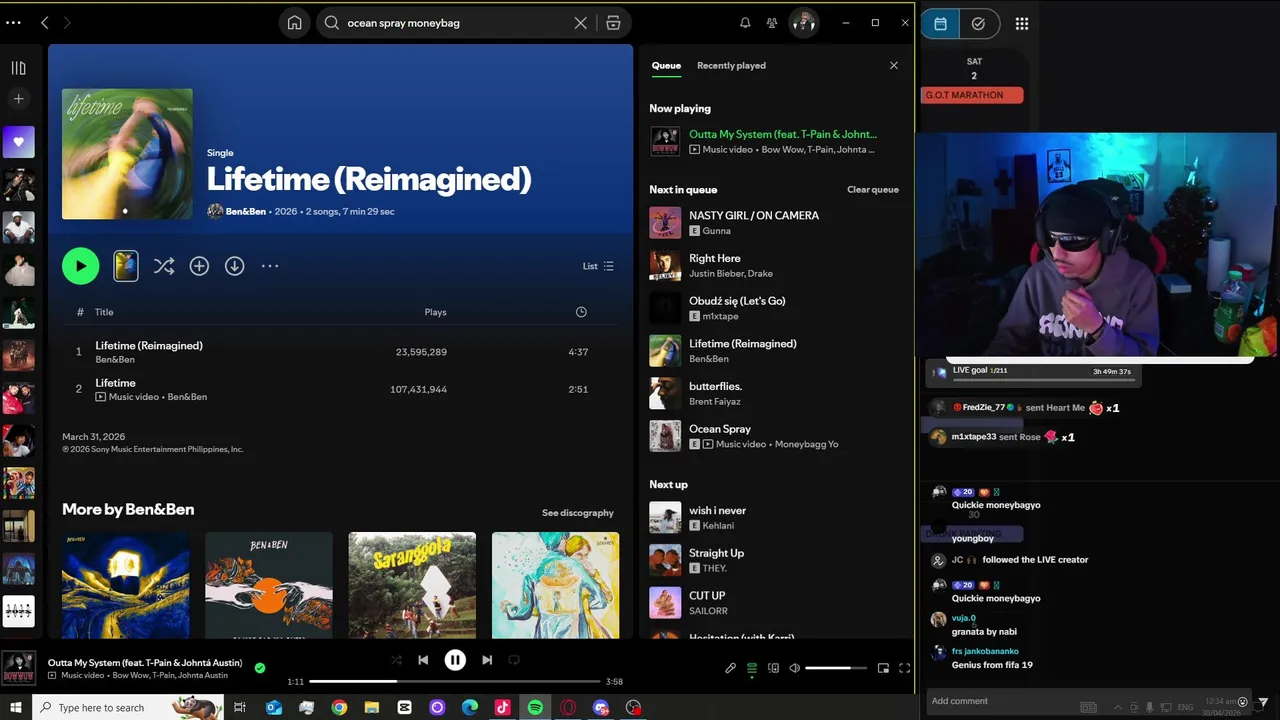This screenshot has height=720, width=1280.
Task: Open See discography link
Action: (x=578, y=513)
